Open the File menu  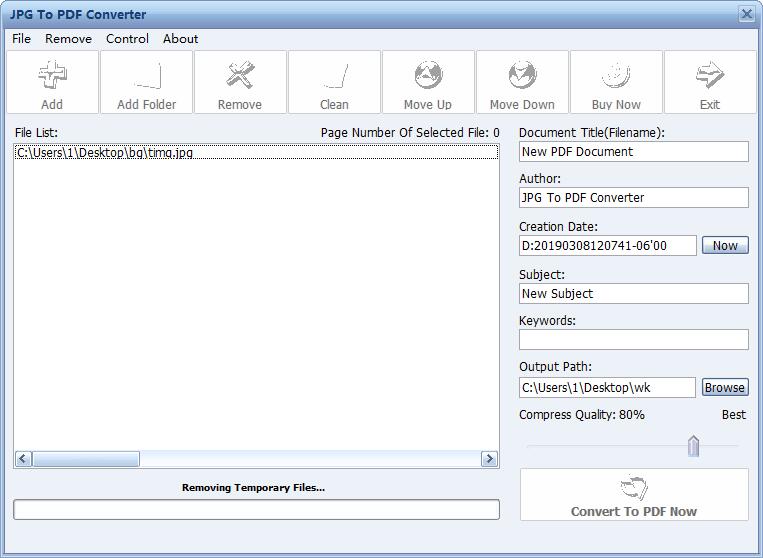tap(21, 39)
